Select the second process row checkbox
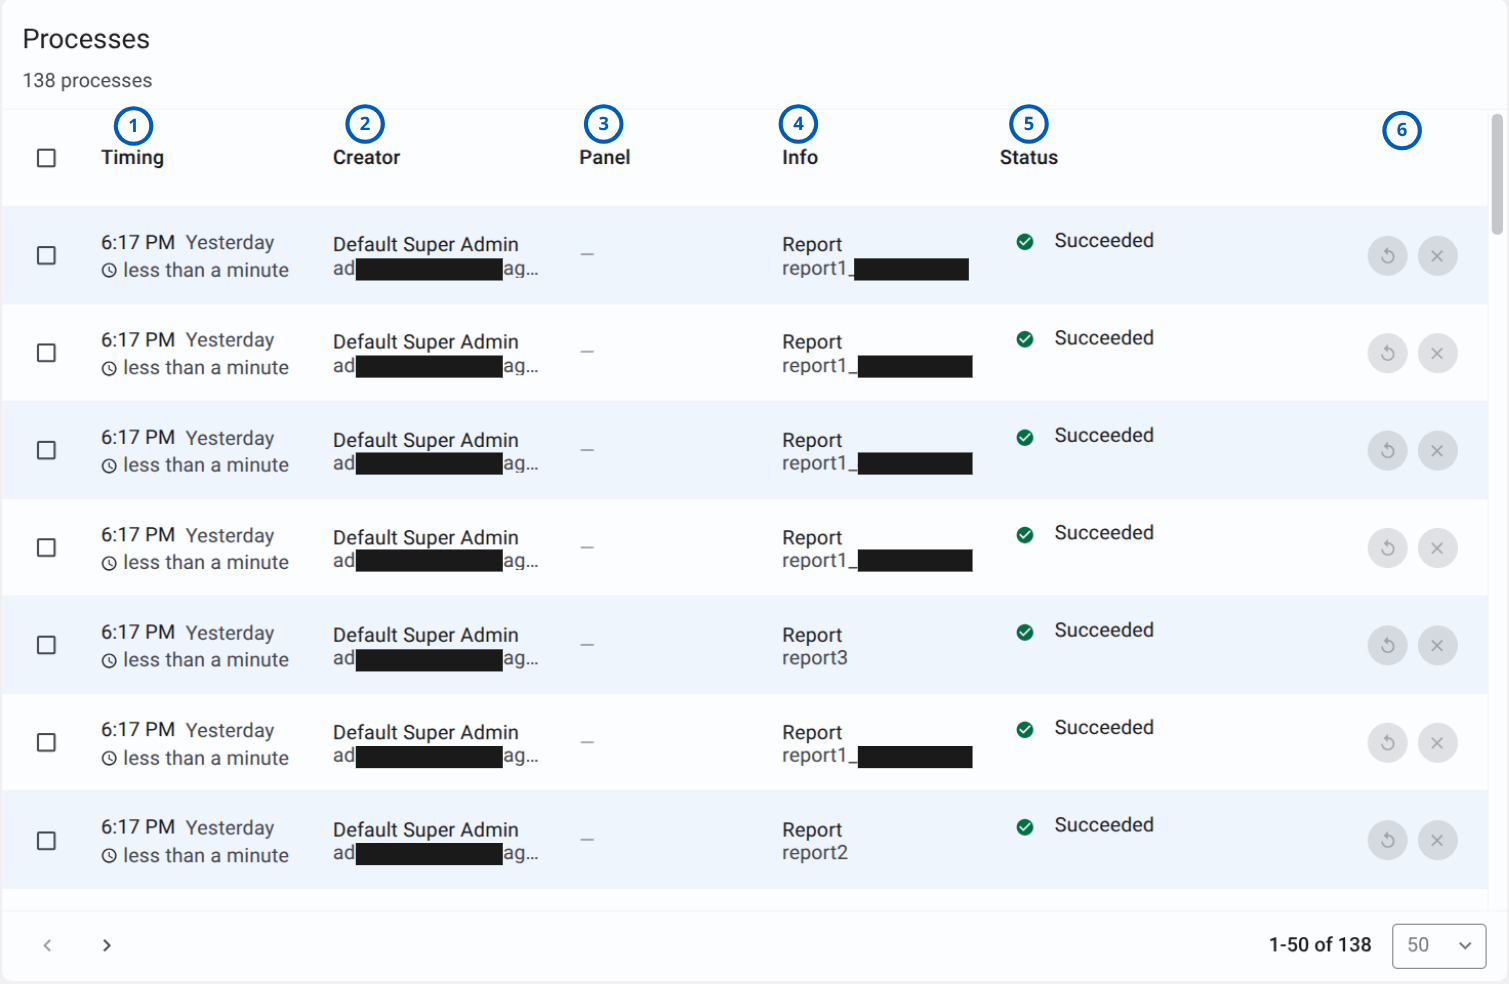1509x984 pixels. pos(46,353)
